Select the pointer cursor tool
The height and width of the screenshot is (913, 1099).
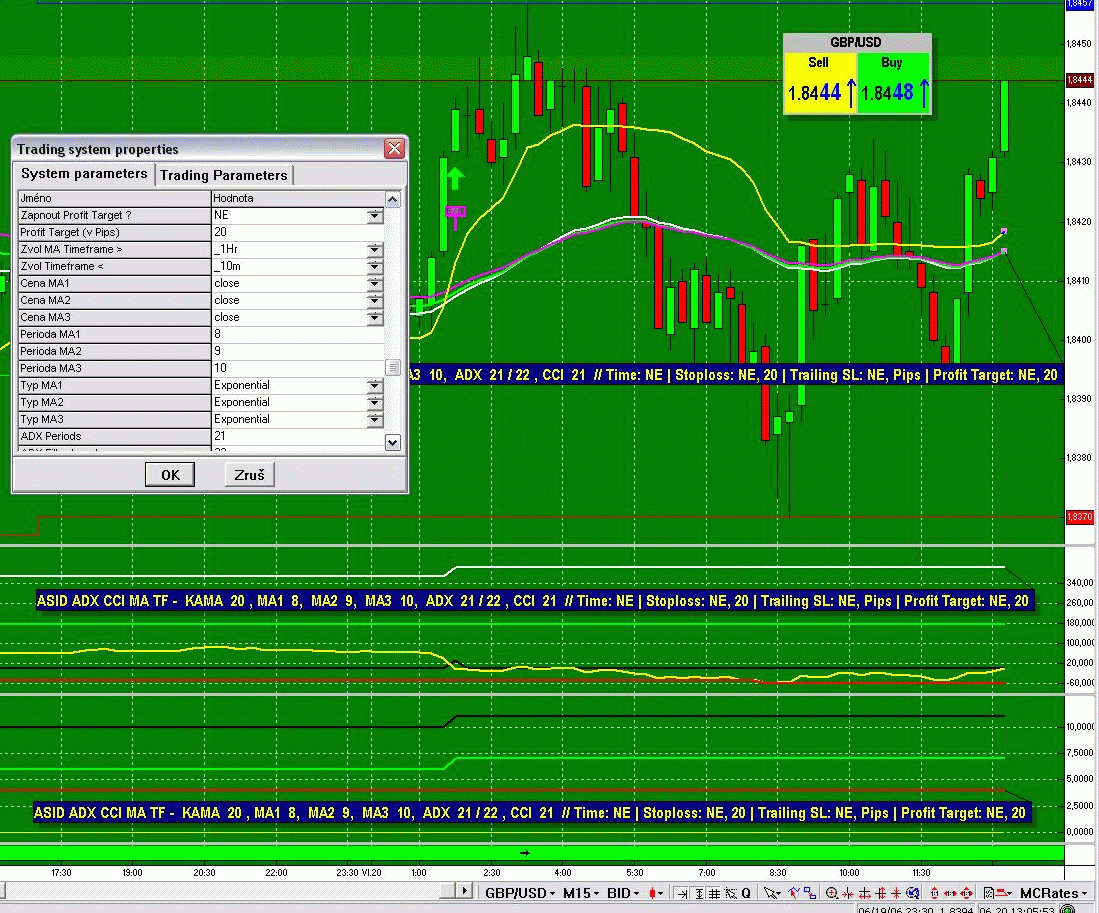[772, 893]
